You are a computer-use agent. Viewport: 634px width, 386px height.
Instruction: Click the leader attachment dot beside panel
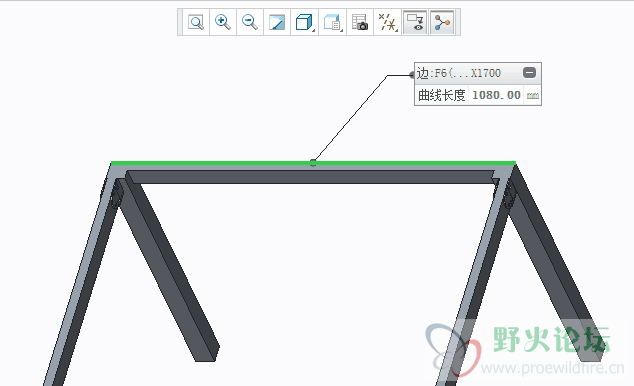412,75
